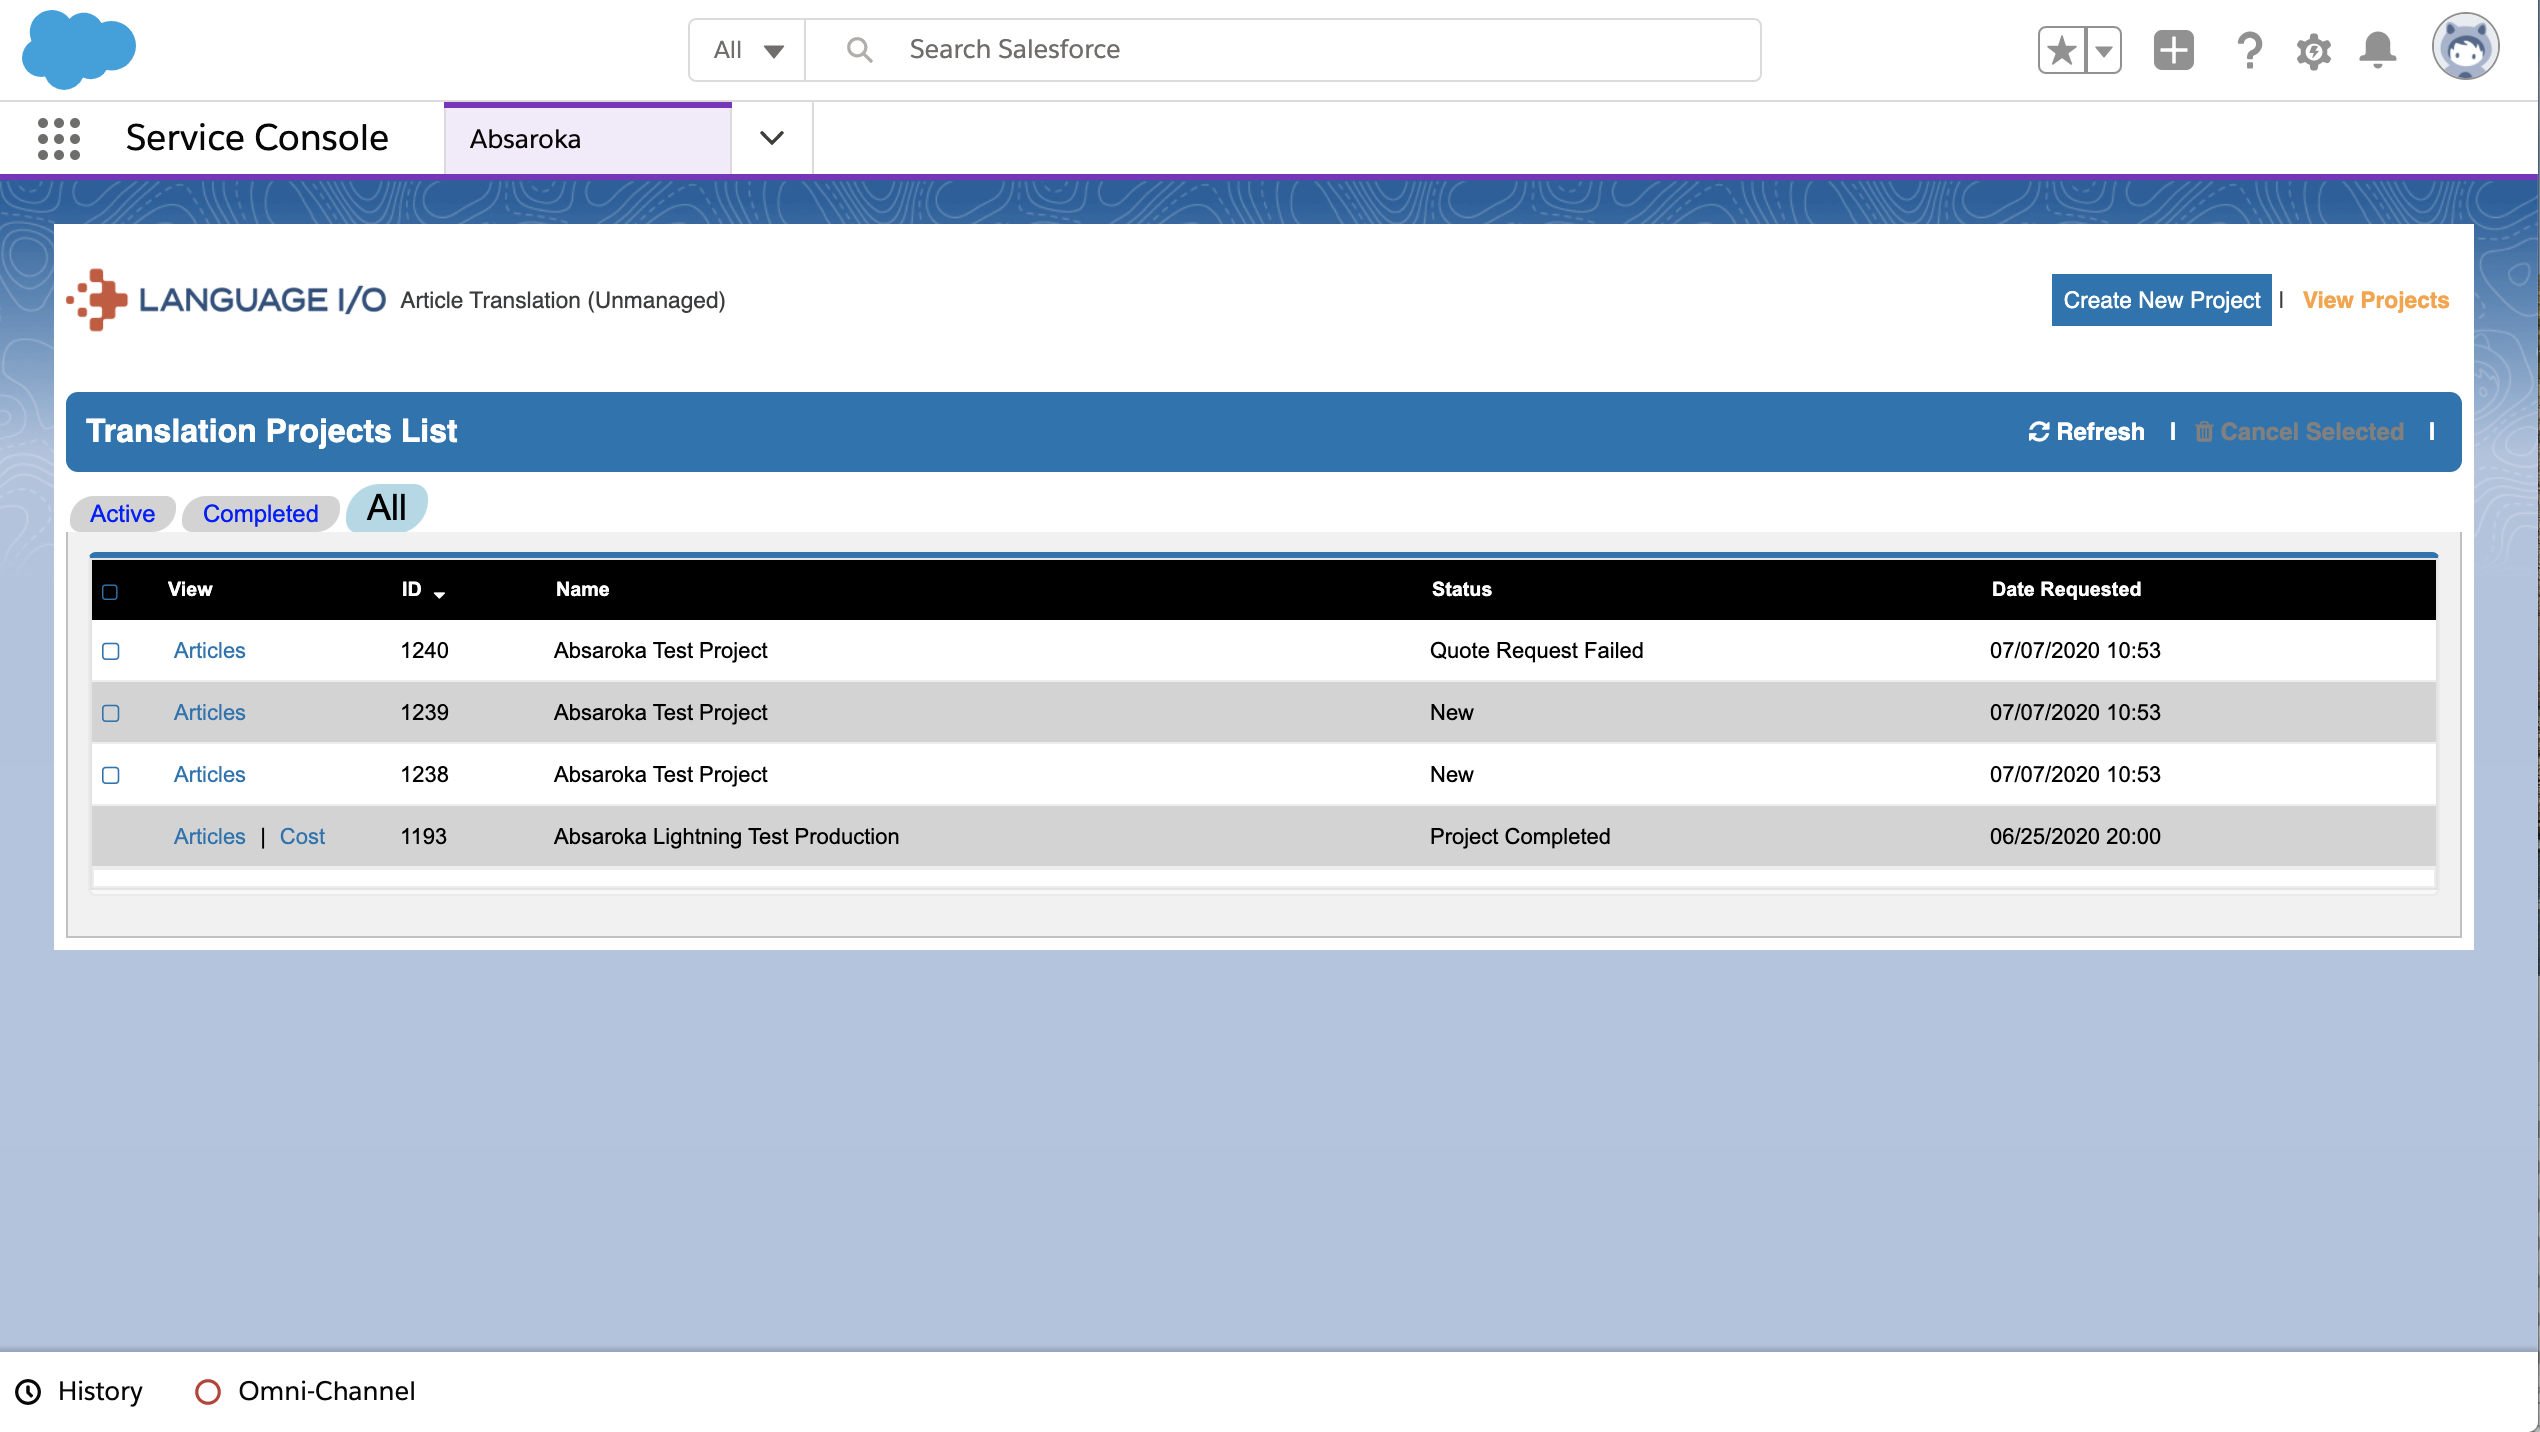
Task: Open the notifications bell
Action: coord(2377,50)
